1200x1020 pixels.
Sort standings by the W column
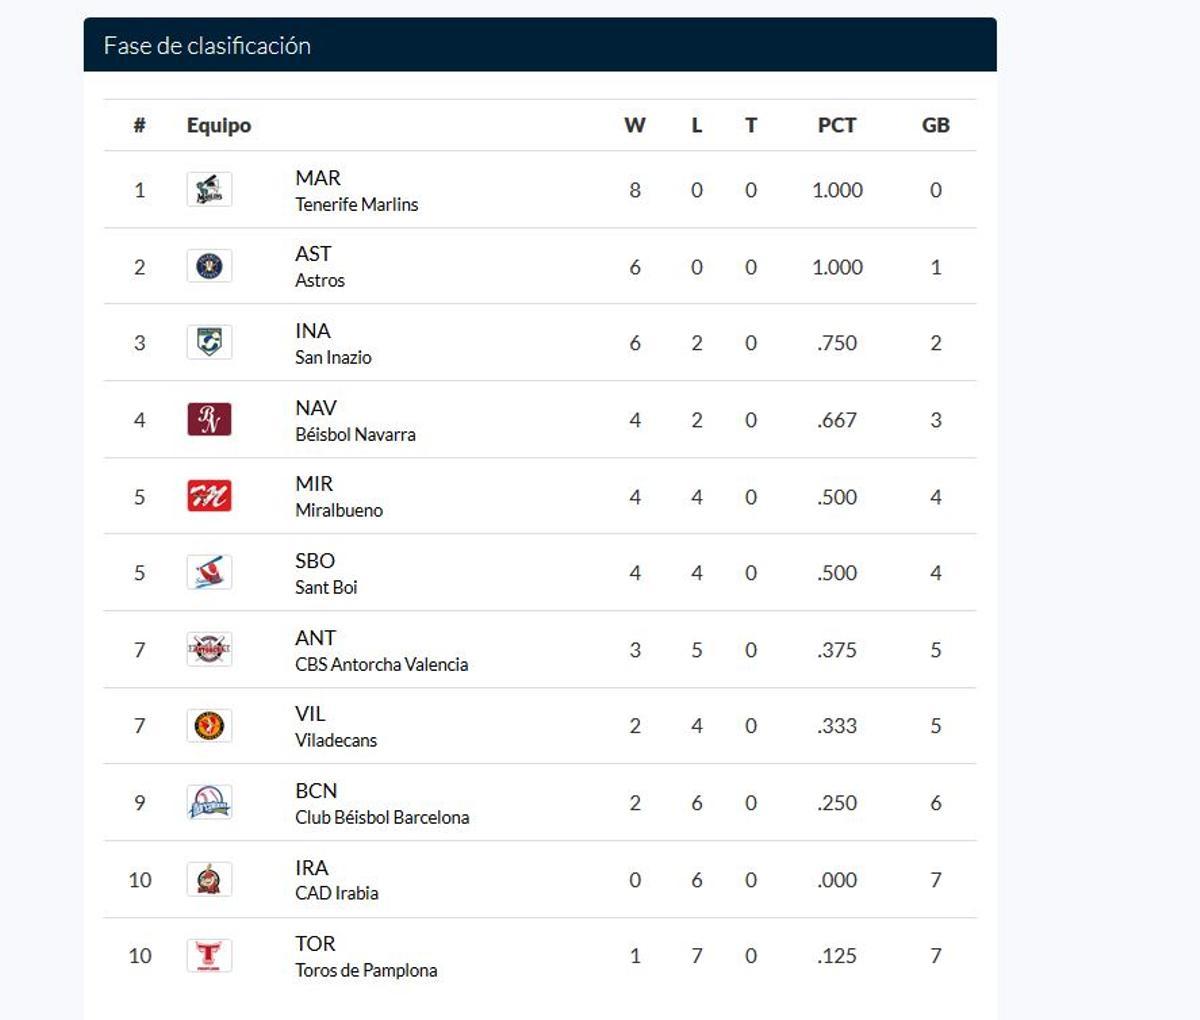635,125
